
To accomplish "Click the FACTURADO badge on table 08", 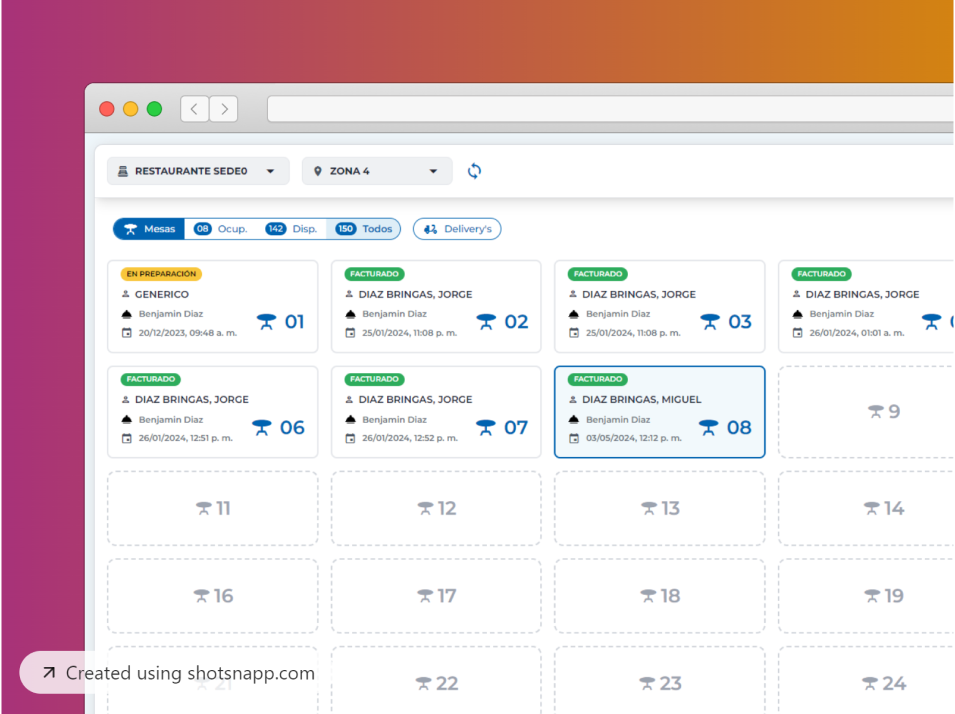I will pos(597,379).
